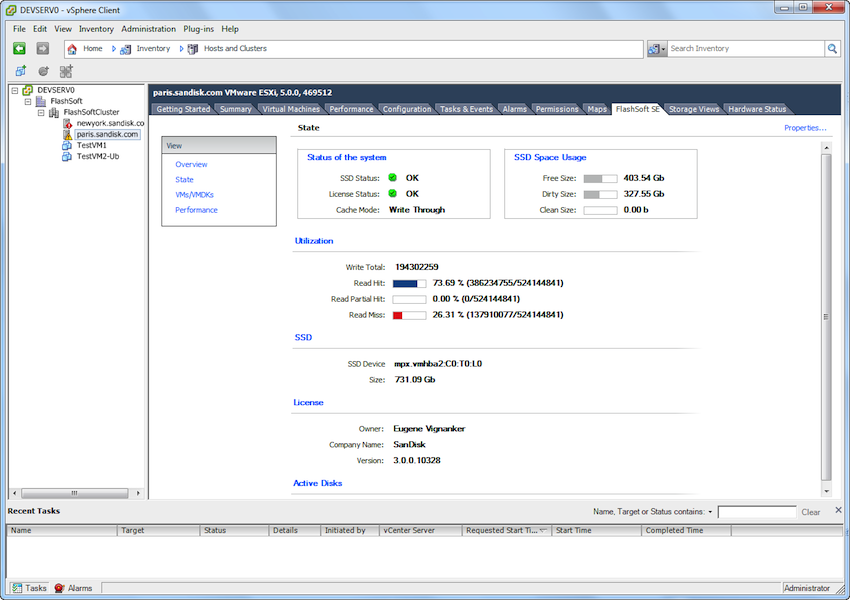Switch to the Tasks & Events tab

click(x=466, y=109)
